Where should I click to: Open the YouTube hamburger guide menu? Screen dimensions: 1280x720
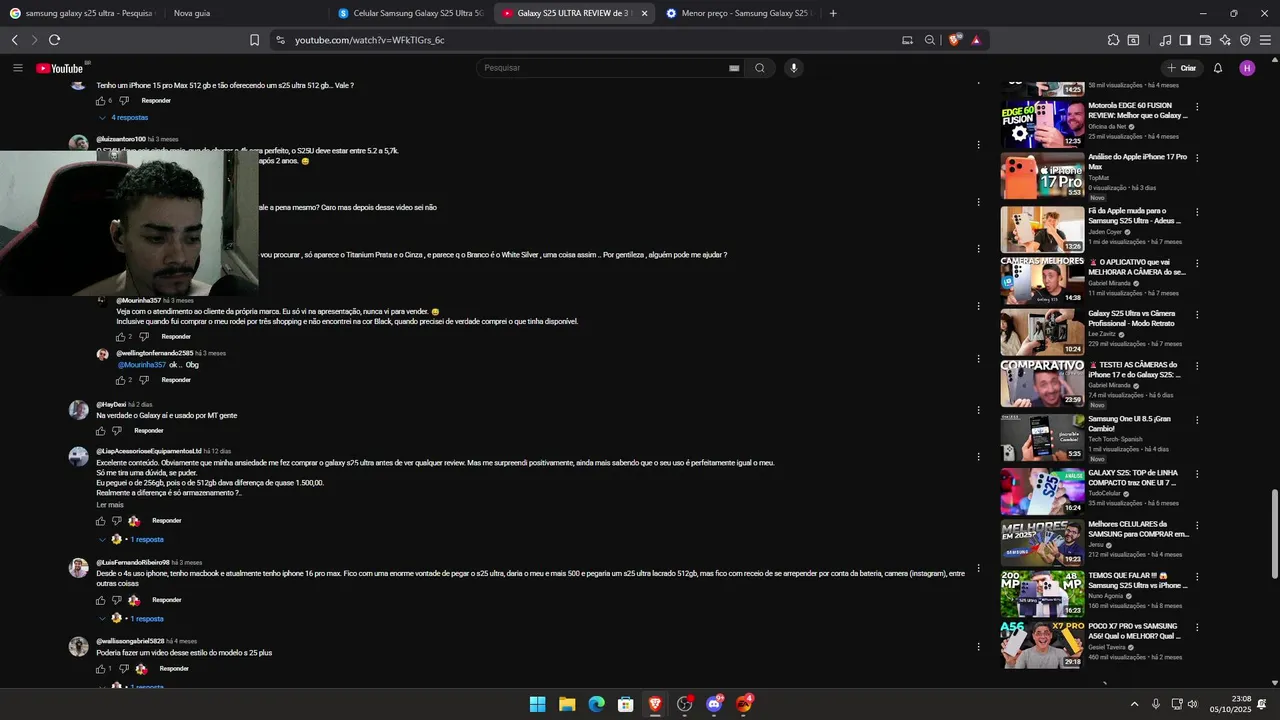[17, 68]
